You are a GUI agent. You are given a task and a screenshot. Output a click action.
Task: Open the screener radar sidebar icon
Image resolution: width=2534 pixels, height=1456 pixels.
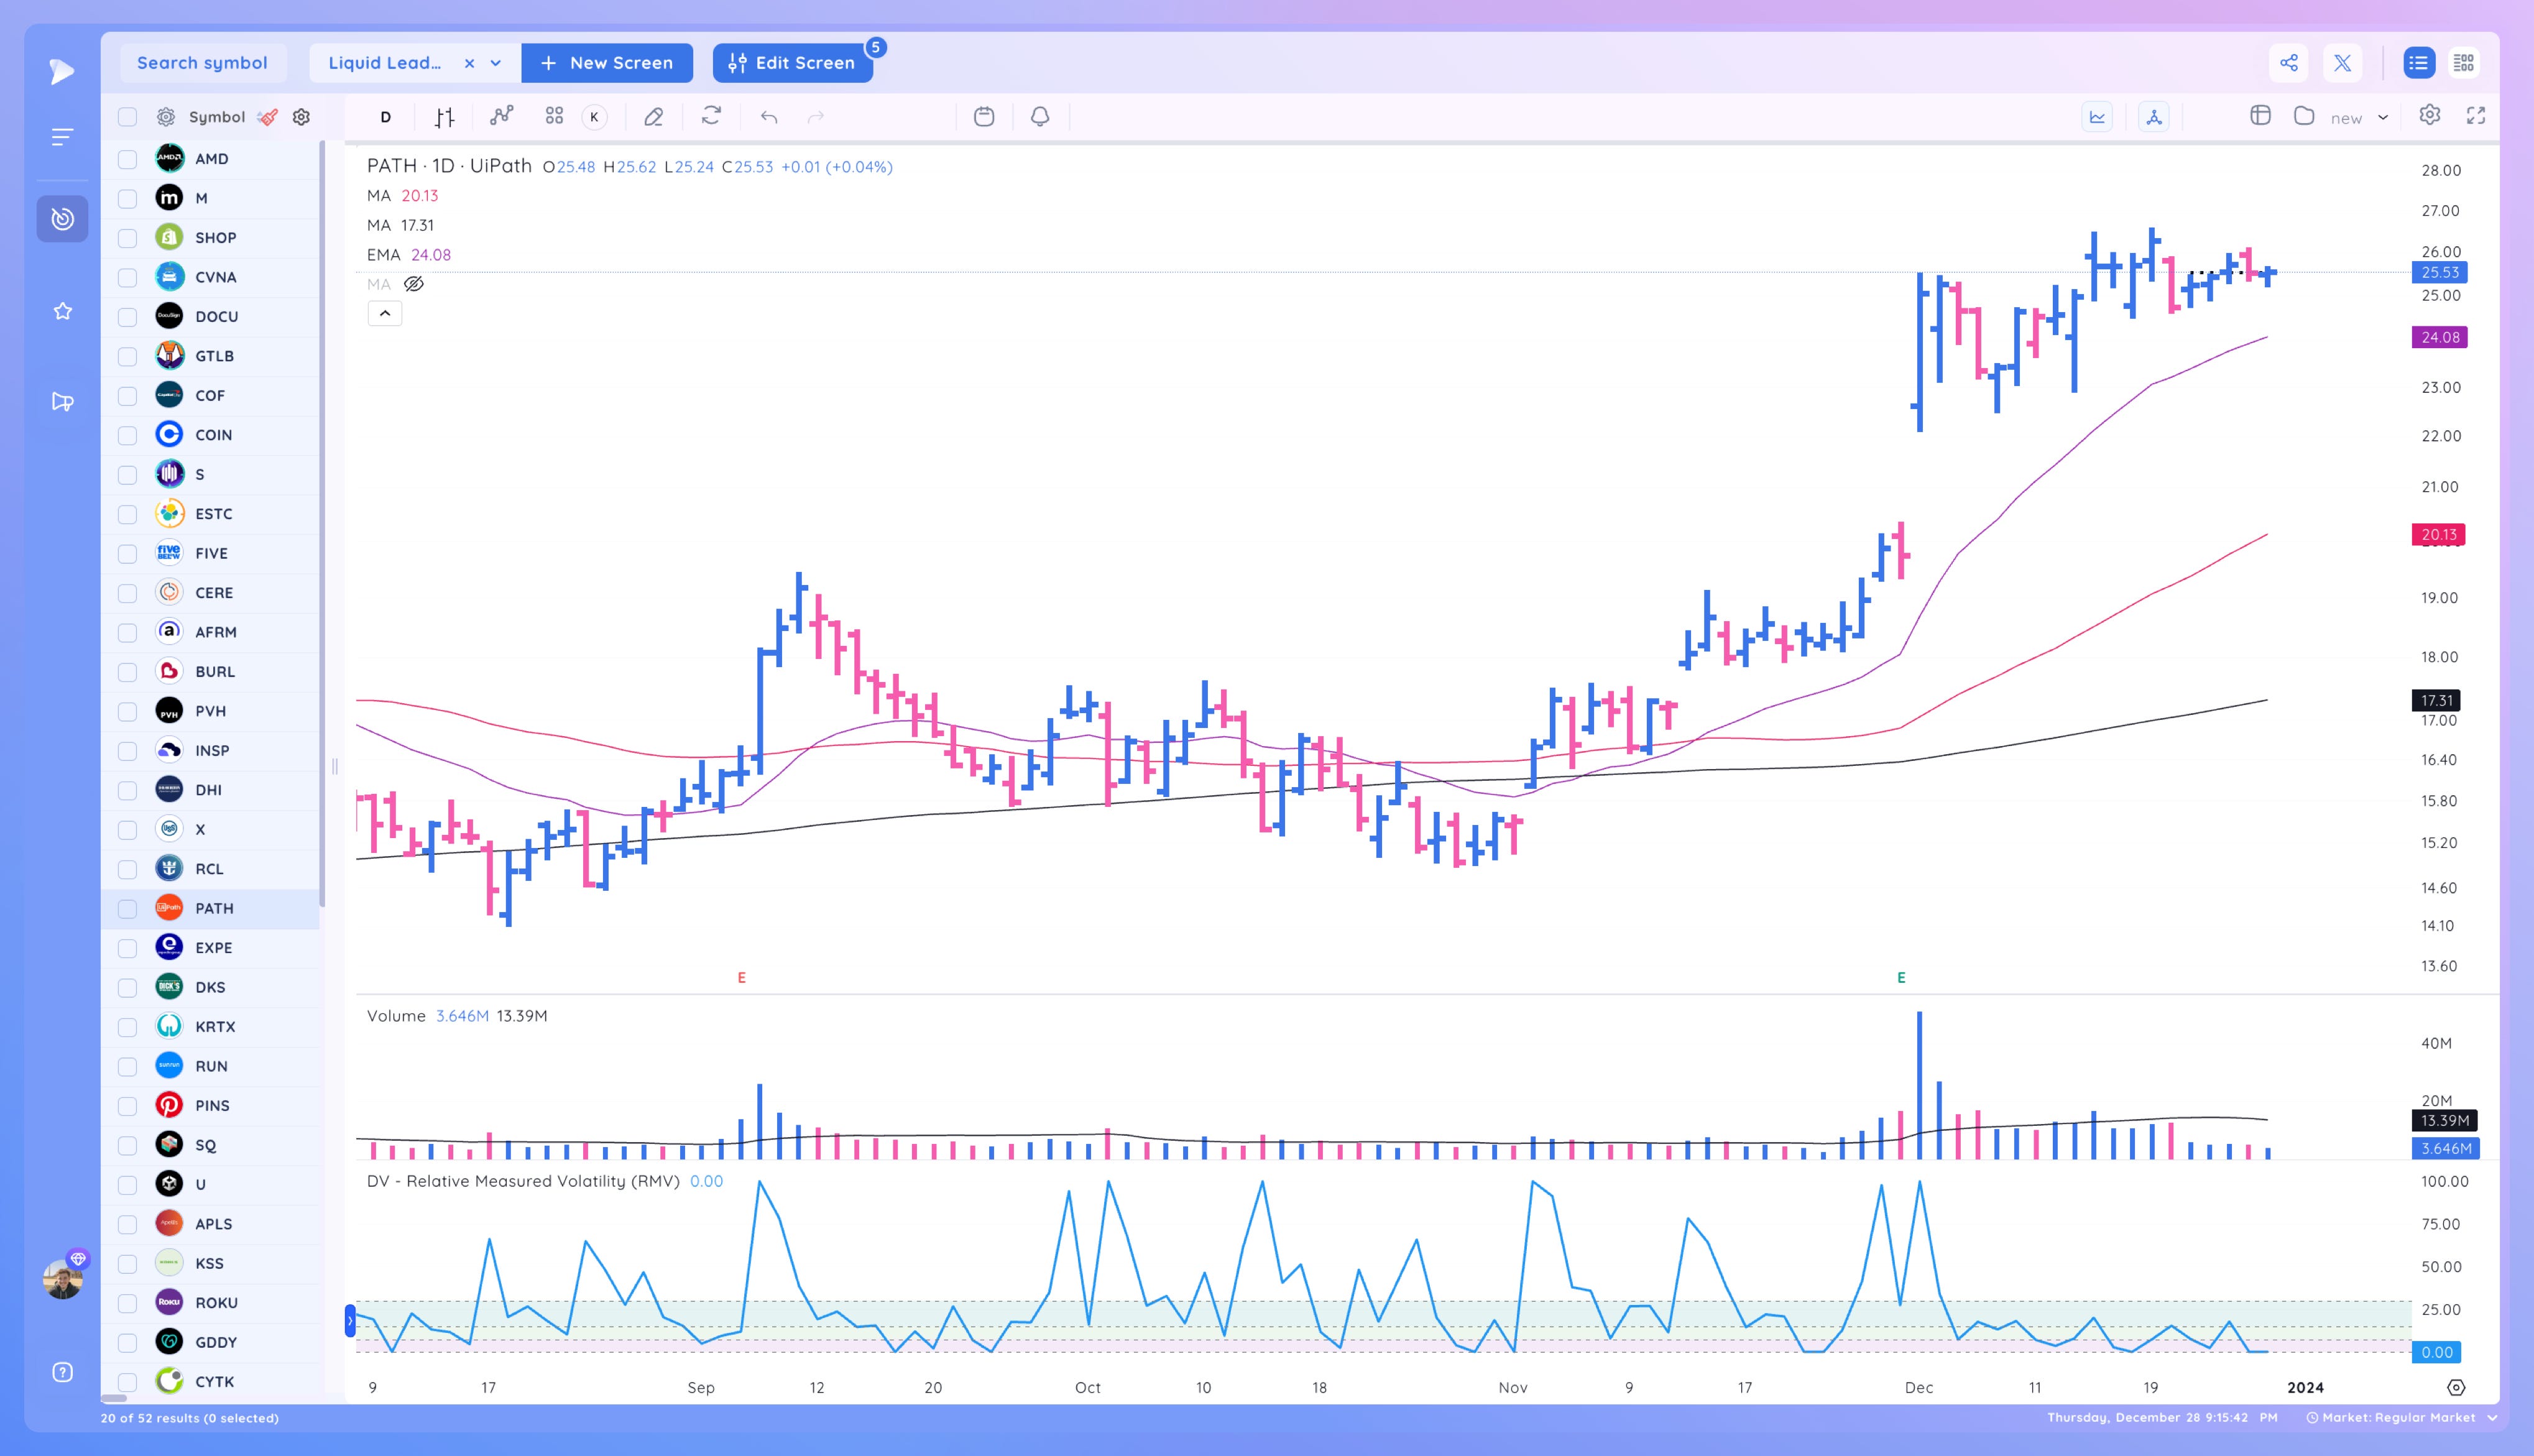tap(62, 219)
